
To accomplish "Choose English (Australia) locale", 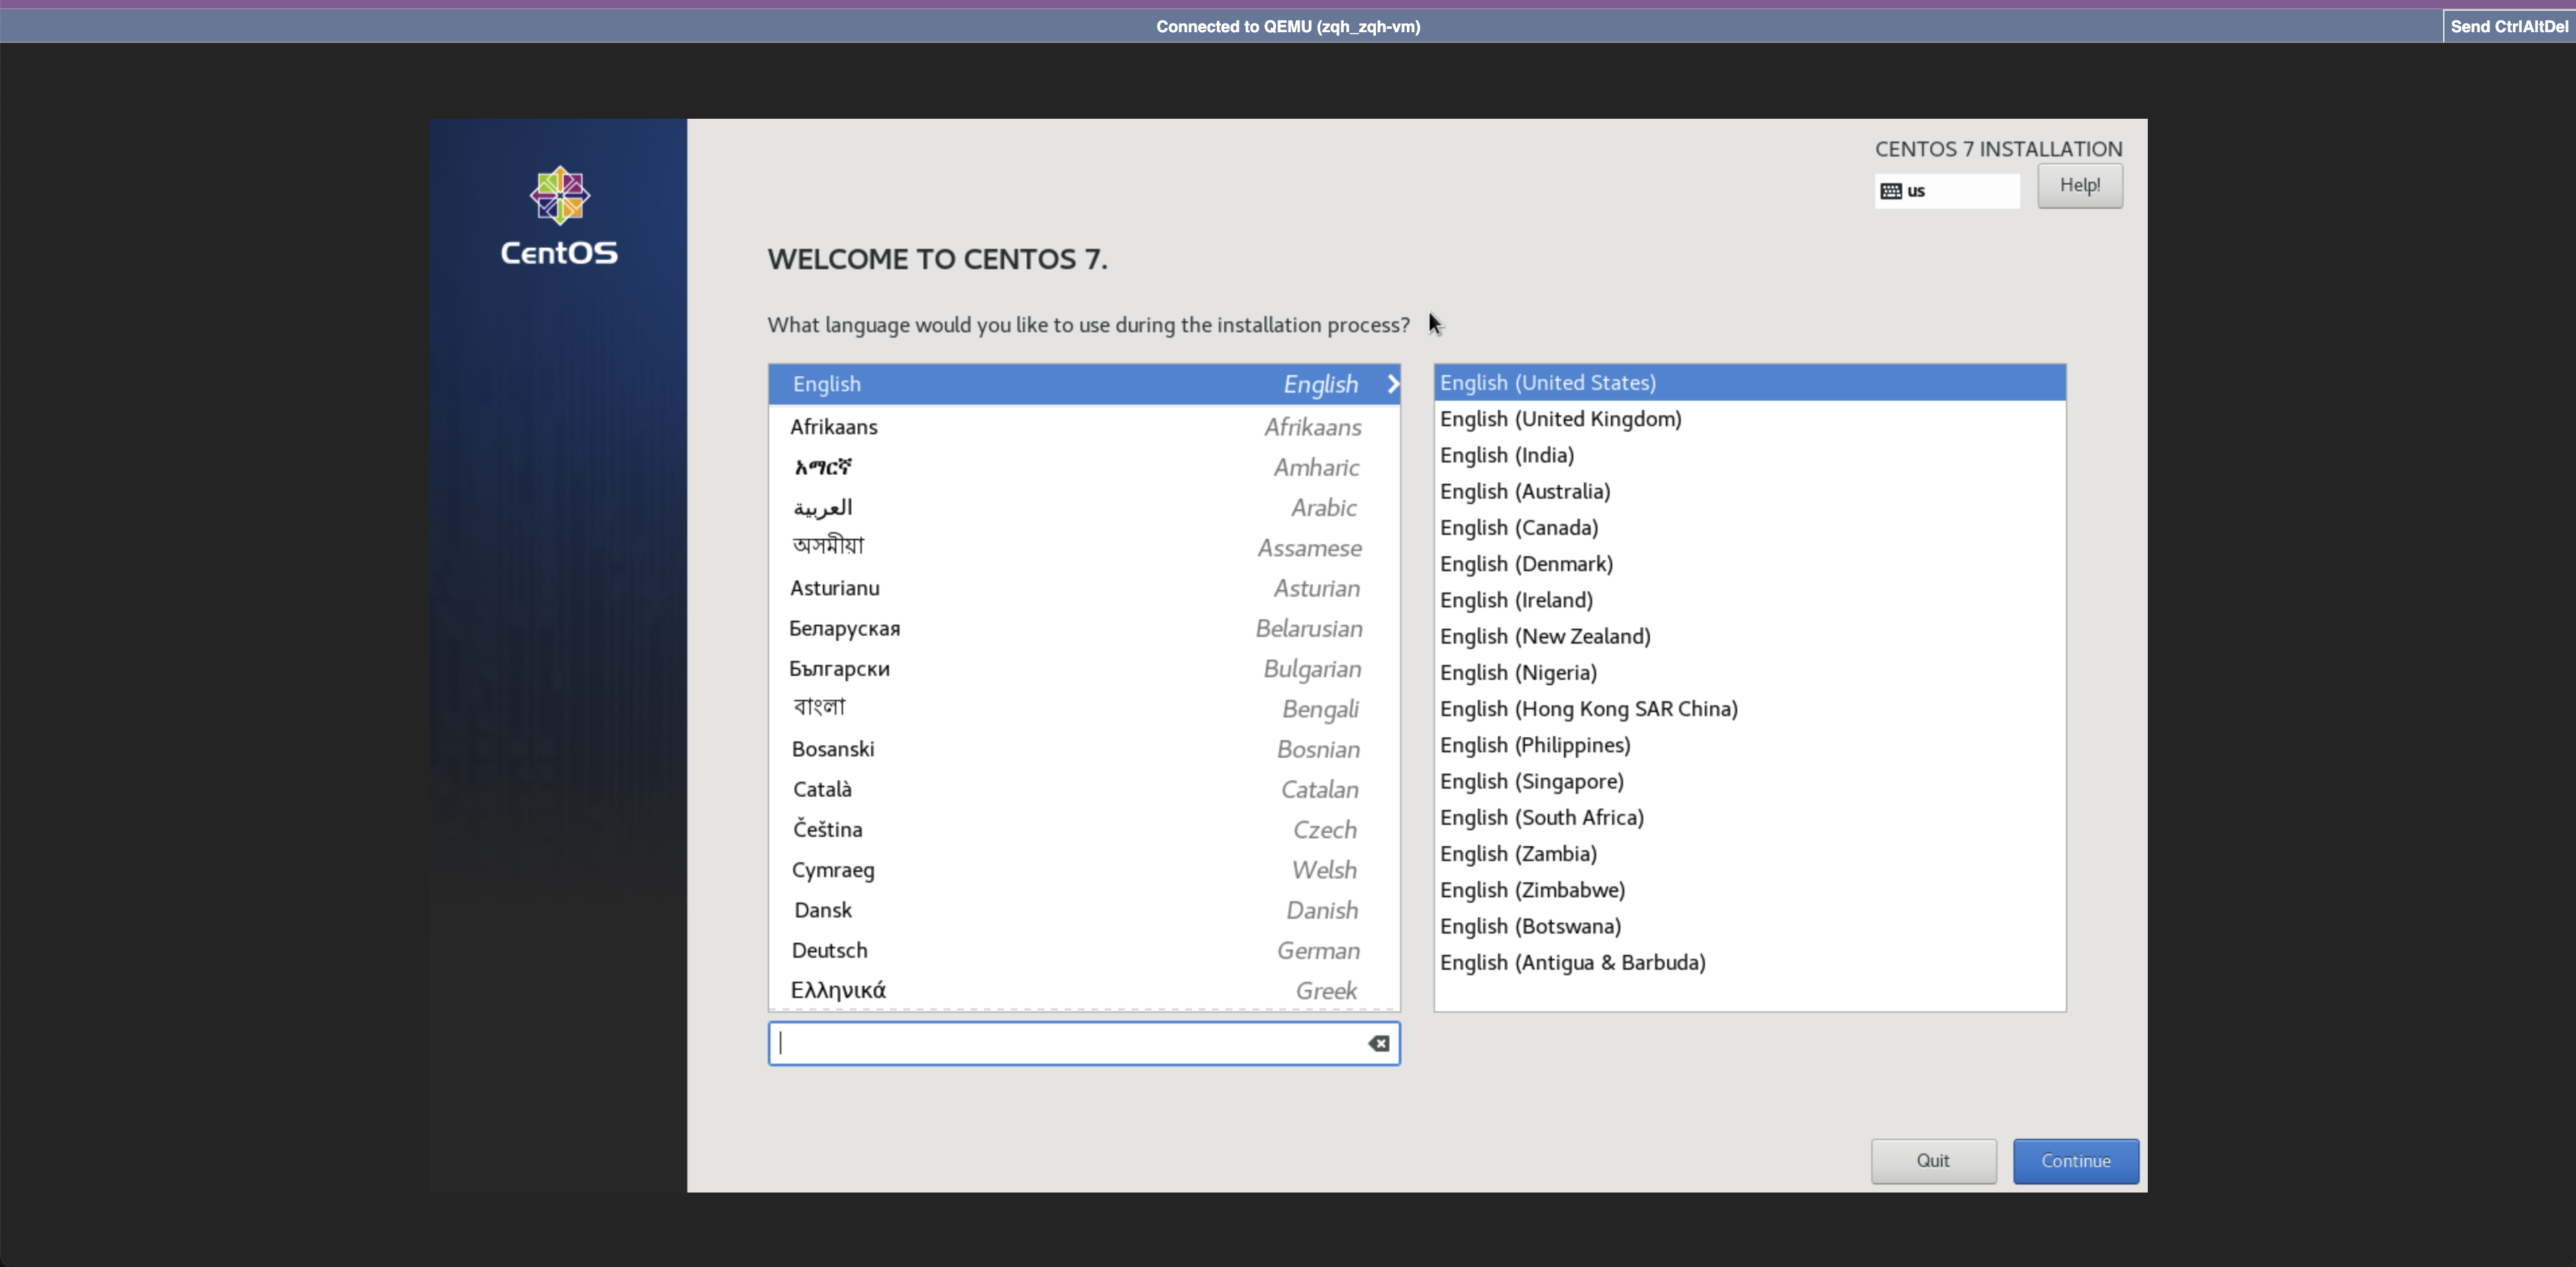I will pyautogui.click(x=1750, y=491).
